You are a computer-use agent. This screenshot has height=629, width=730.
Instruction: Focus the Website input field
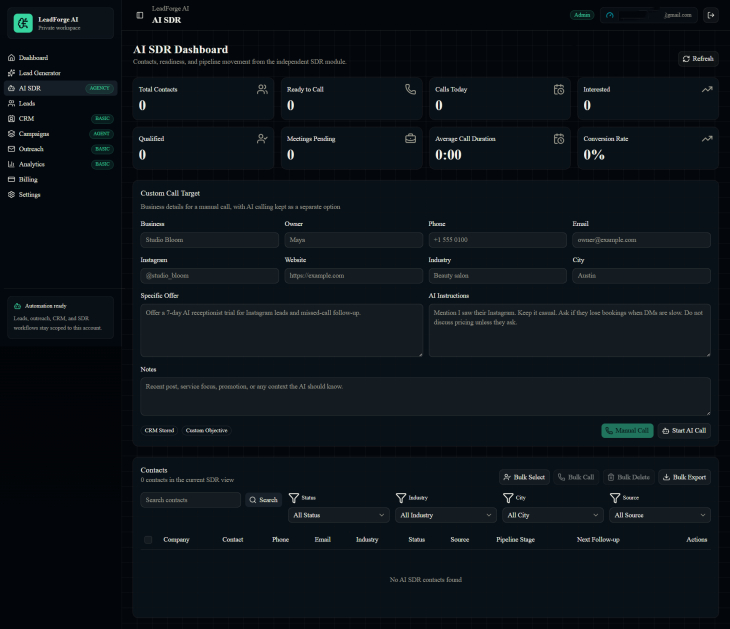click(x=353, y=276)
